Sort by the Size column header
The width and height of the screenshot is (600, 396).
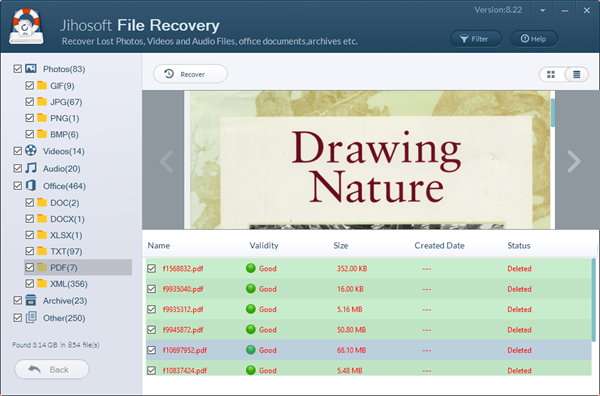341,246
